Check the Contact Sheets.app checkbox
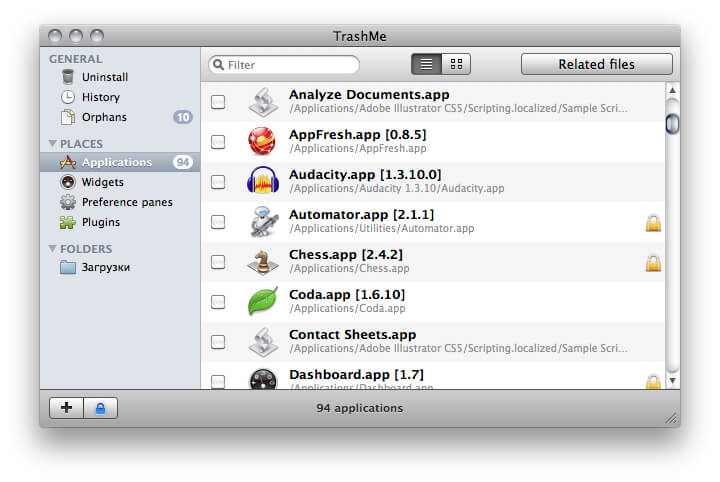The height and width of the screenshot is (482, 720). pos(218,342)
